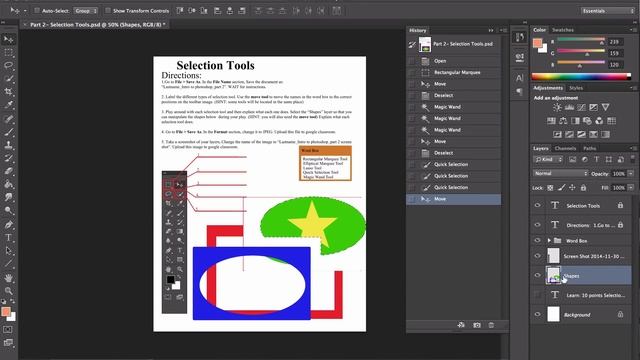Select the Spot Healing Brush tool
This screenshot has width=640, height=360.
[x=8, y=119]
